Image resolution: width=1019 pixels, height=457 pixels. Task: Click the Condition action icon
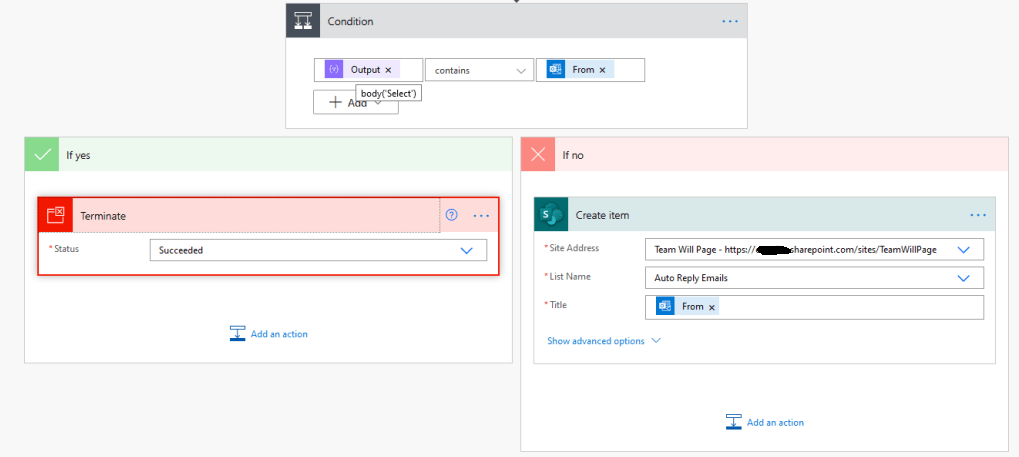304,21
